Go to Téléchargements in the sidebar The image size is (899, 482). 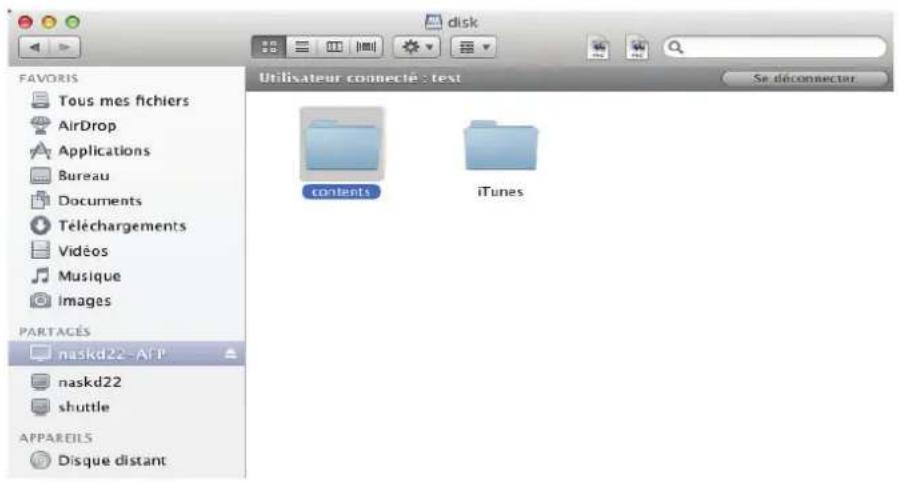coord(121,226)
